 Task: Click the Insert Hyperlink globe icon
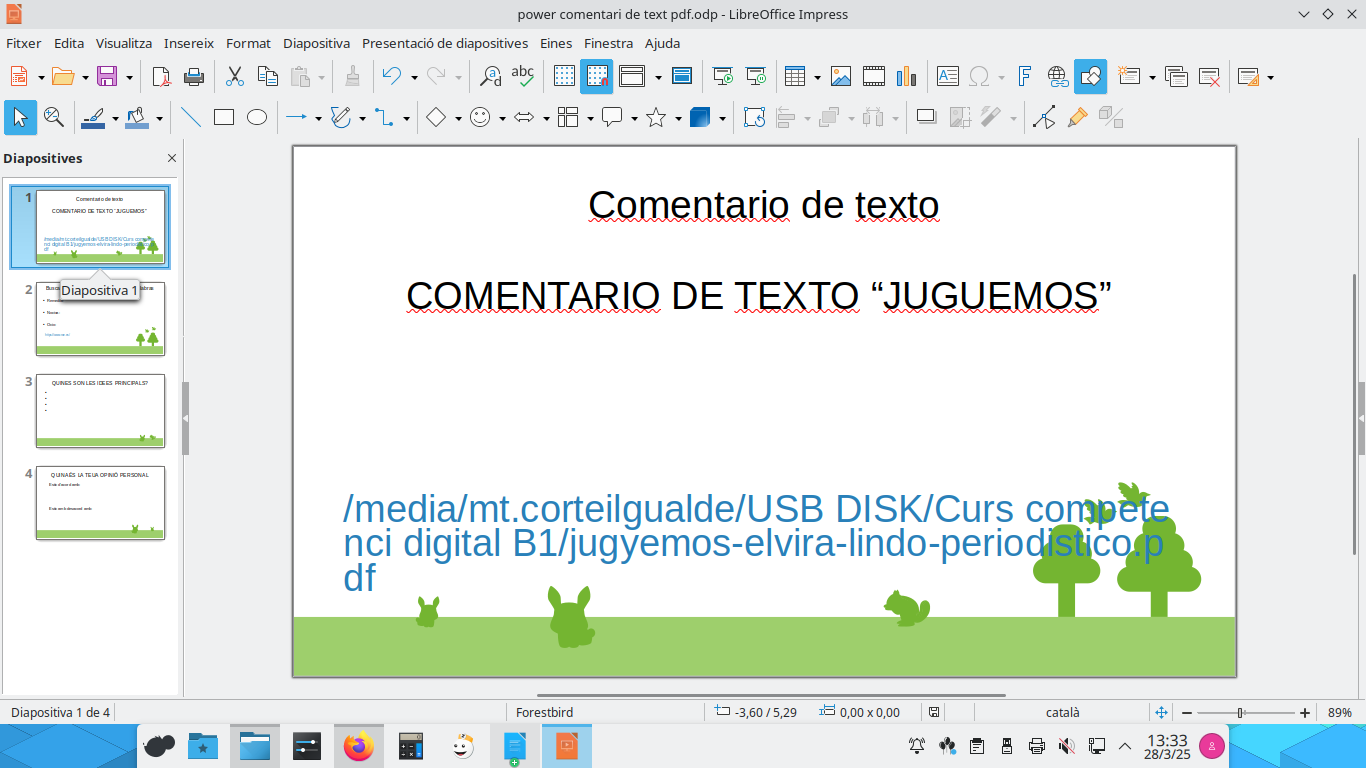[x=1058, y=76]
